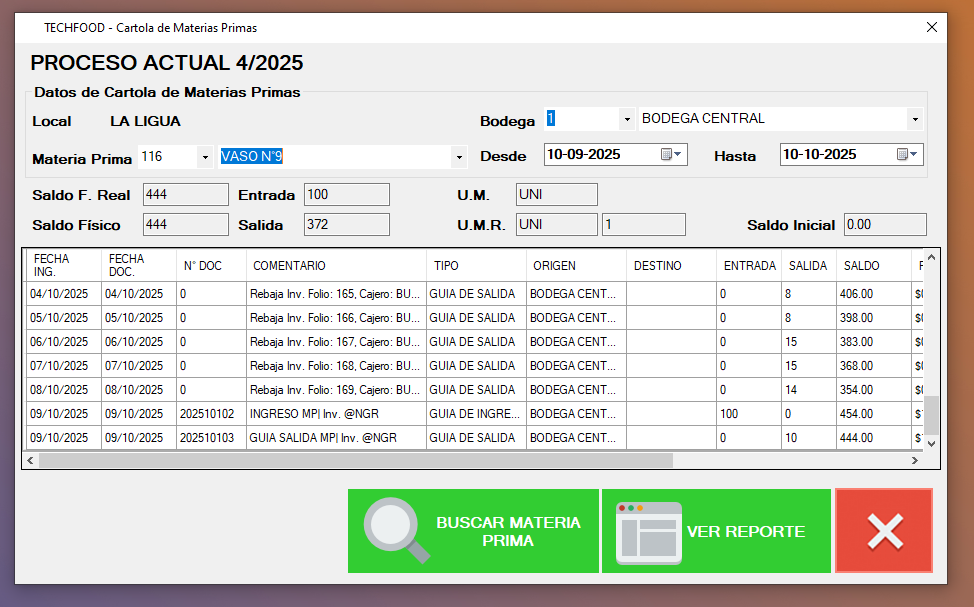
Task: Click the red X close button
Action: click(884, 531)
